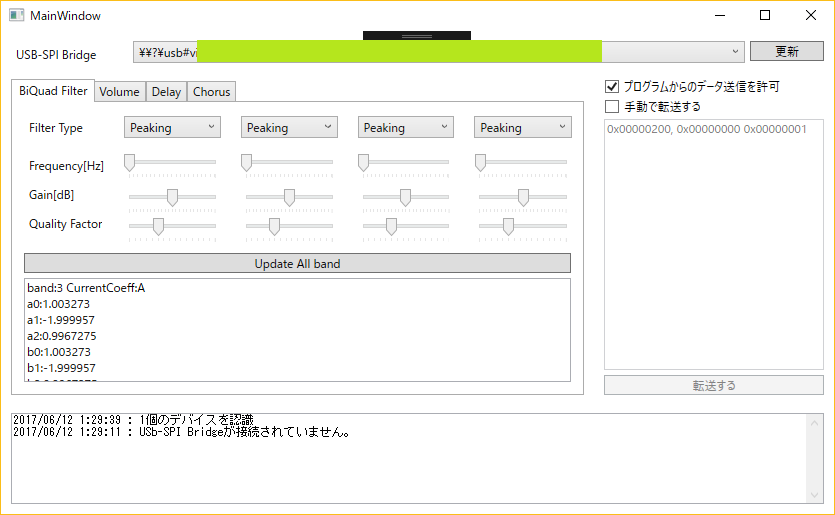This screenshot has width=835, height=515.
Task: Click first band Gain slider thumb
Action: (172, 197)
